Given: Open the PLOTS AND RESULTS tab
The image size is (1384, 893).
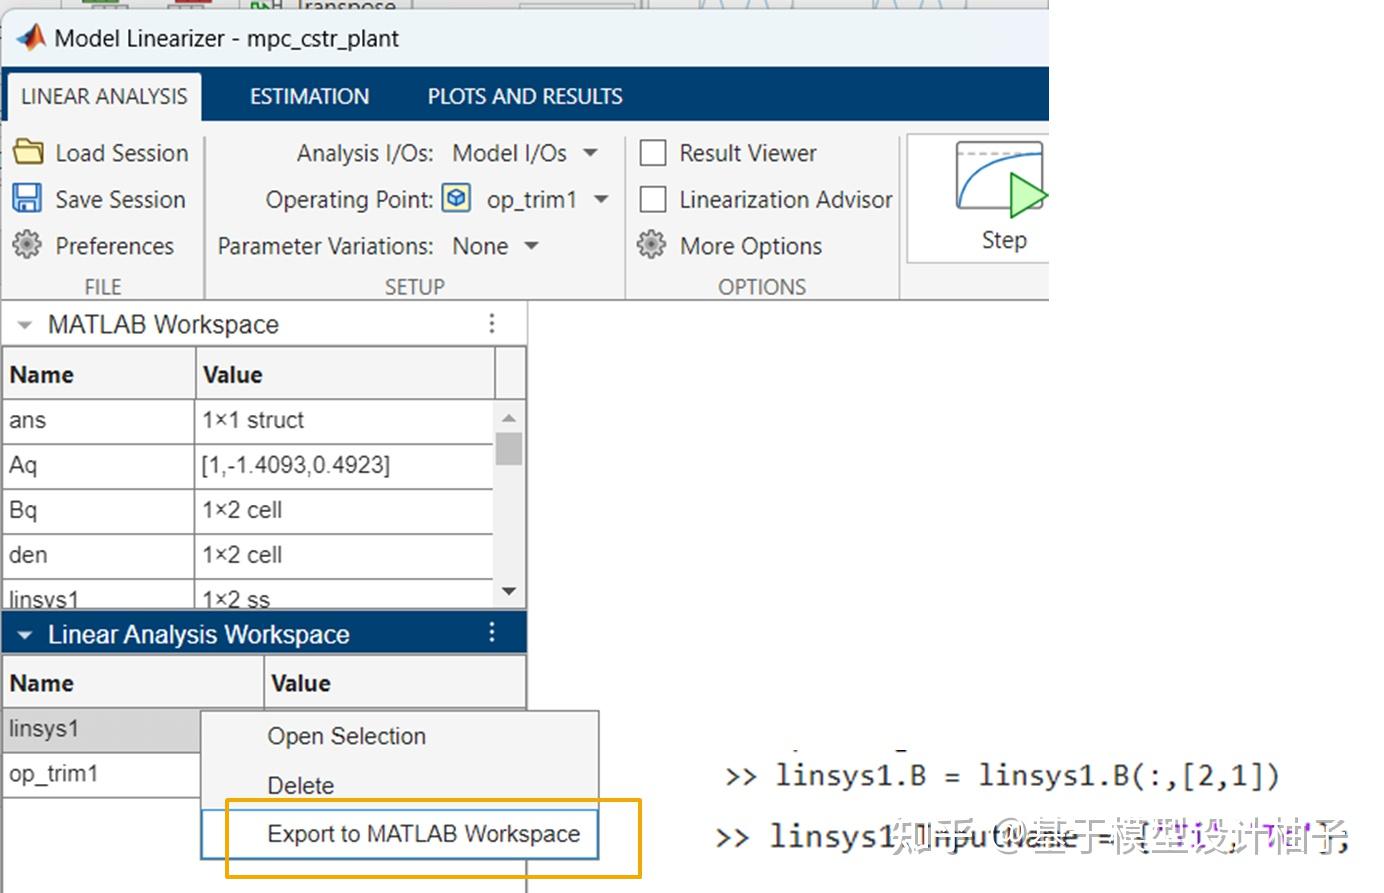Looking at the screenshot, I should pos(523,95).
